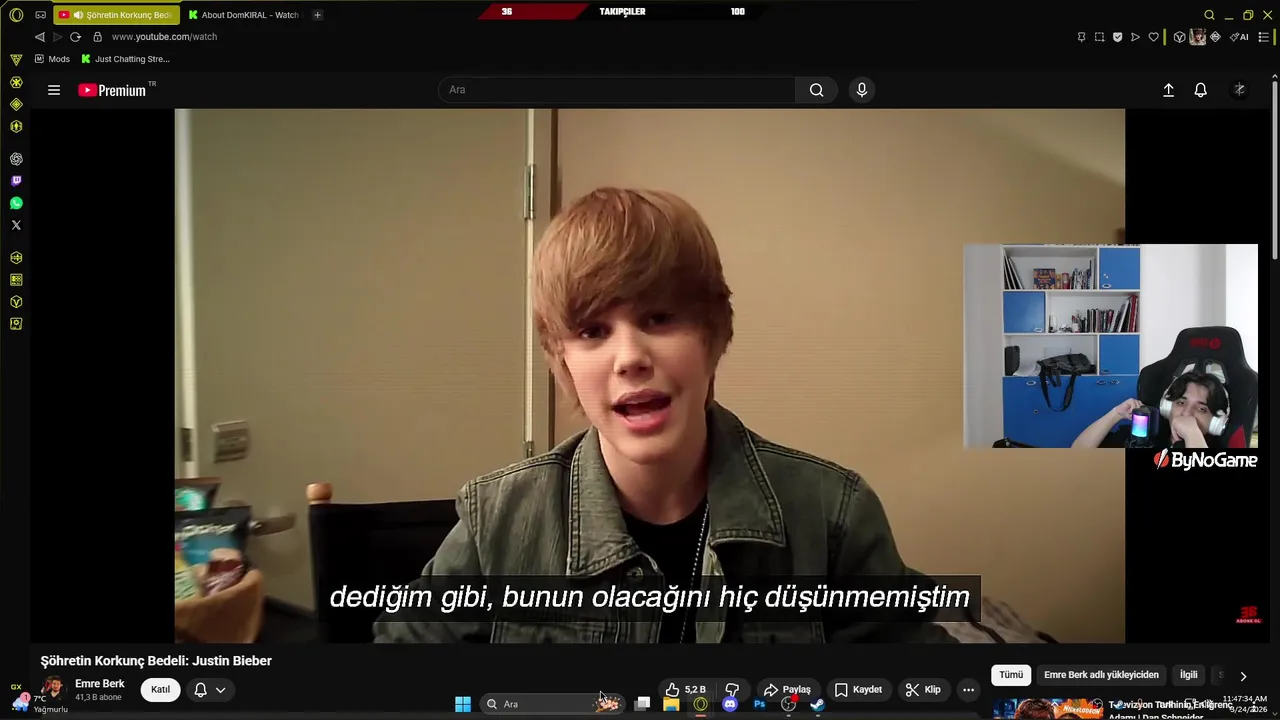Open the Just Chatting Stre... bookmark
The width and height of the screenshot is (1280, 720).
(125, 59)
